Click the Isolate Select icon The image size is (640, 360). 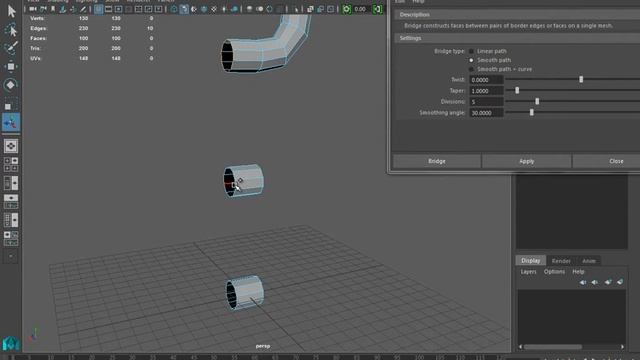click(x=296, y=9)
